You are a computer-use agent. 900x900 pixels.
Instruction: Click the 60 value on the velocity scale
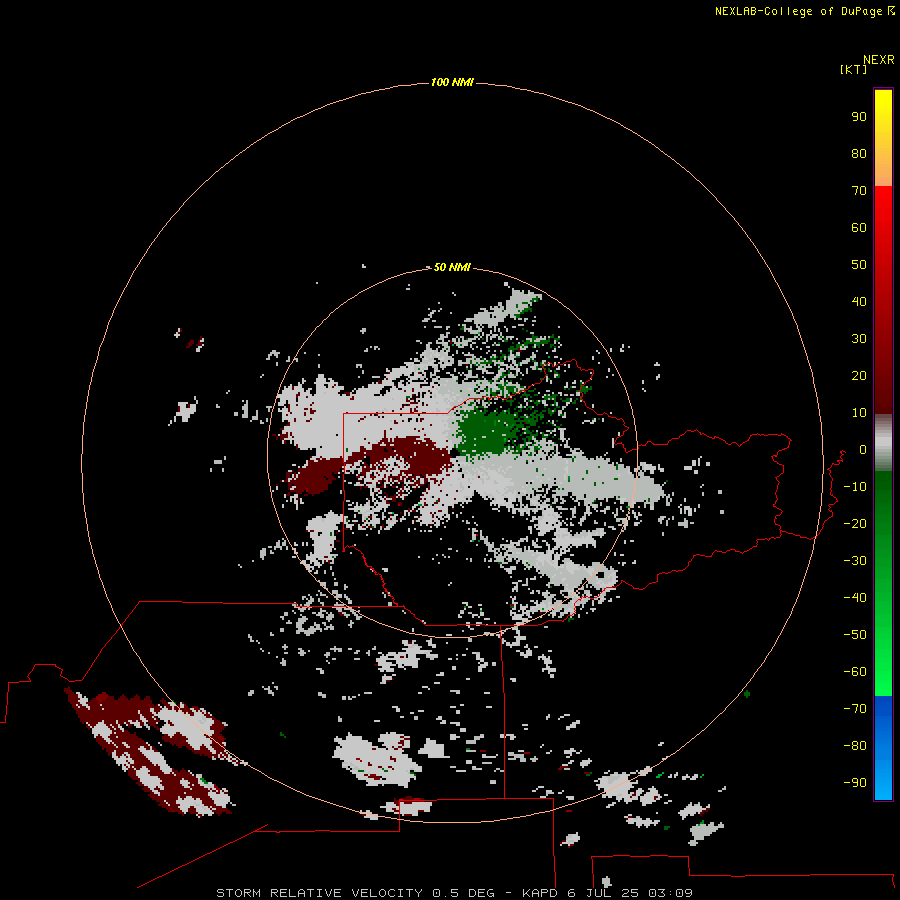point(859,227)
